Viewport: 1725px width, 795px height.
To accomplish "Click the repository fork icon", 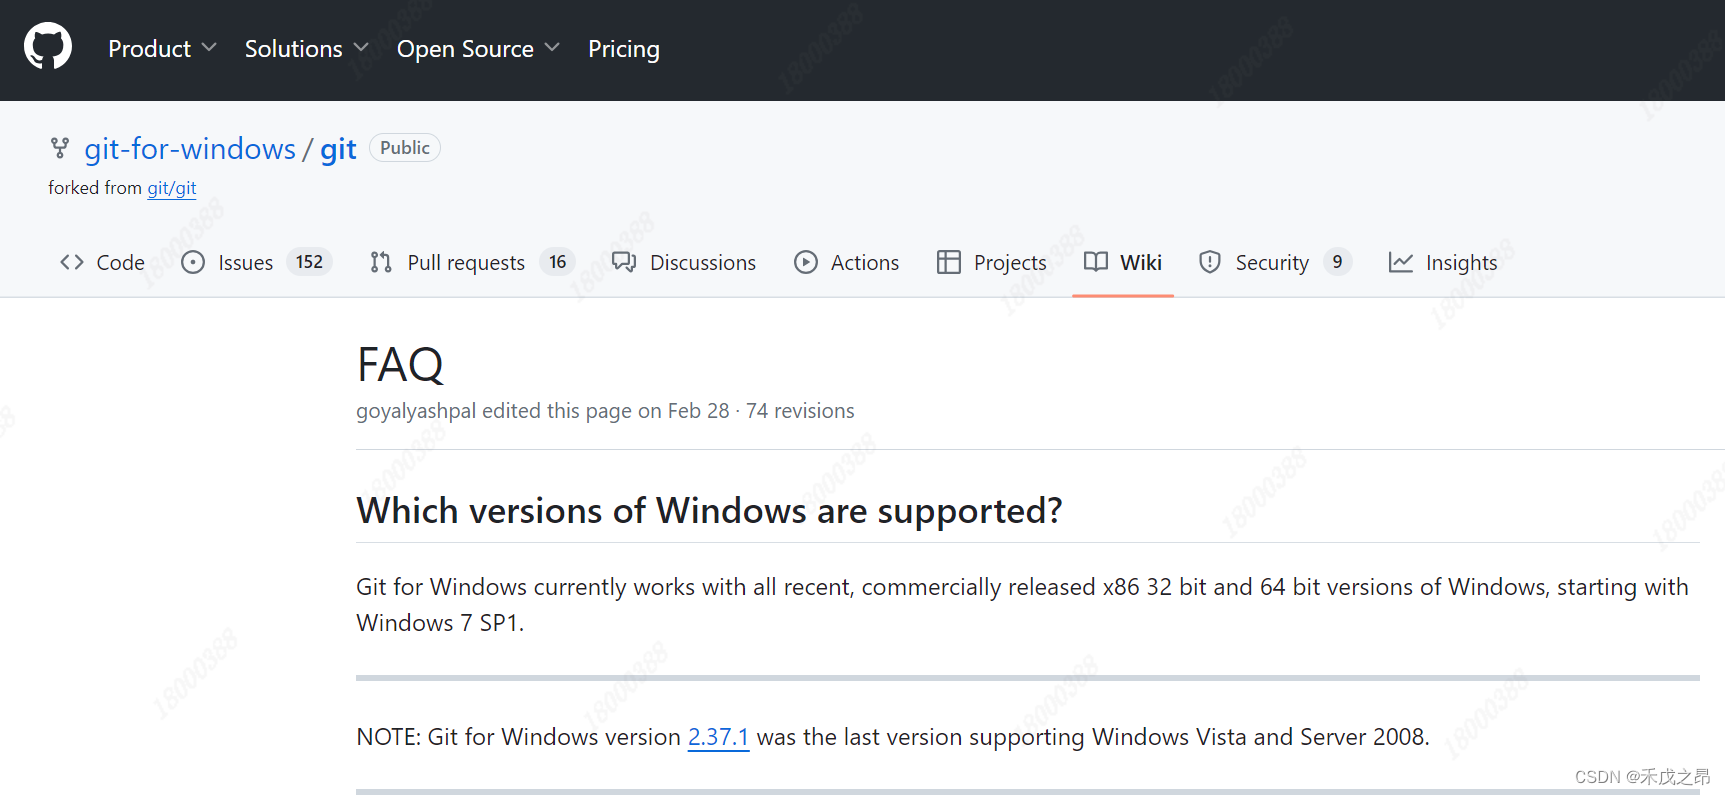I will pos(60,149).
